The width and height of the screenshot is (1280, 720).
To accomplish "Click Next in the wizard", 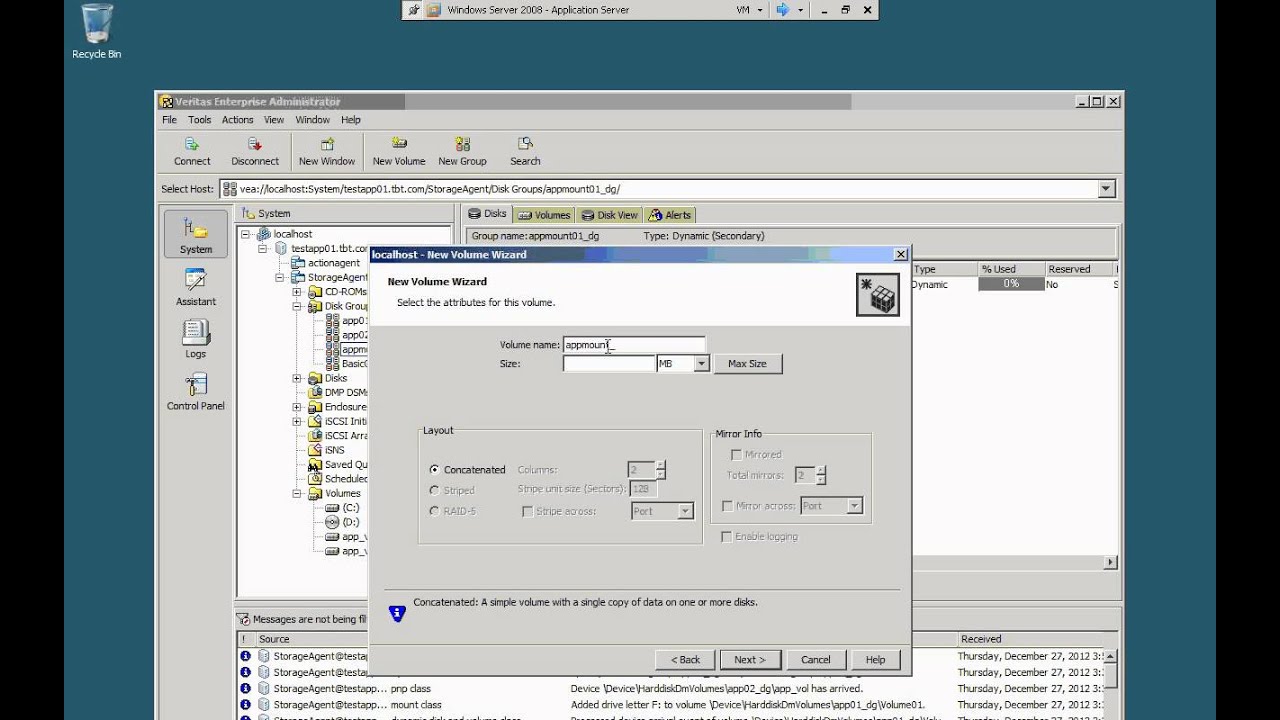I will tap(749, 660).
